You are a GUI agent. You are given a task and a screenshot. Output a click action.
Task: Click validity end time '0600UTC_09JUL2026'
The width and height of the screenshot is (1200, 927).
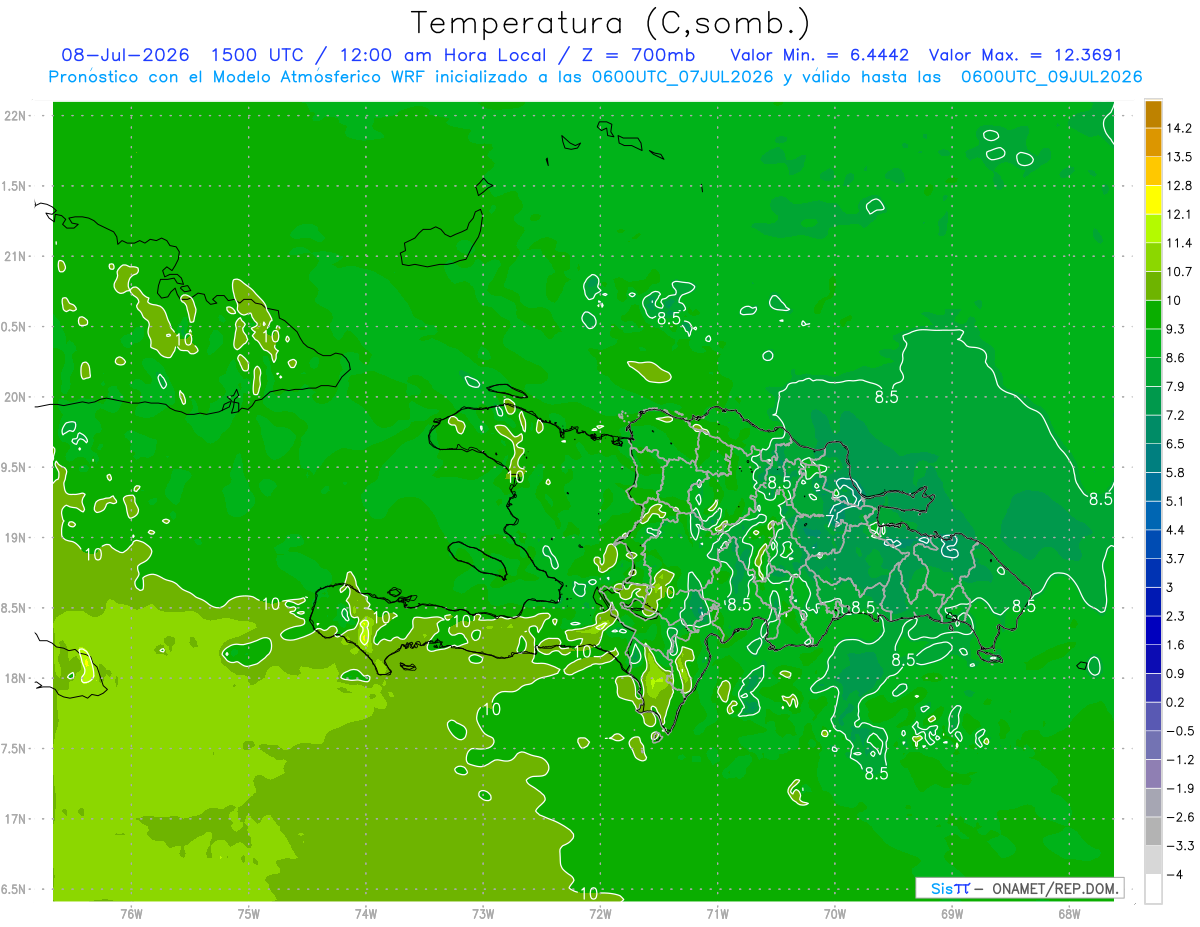(x=1052, y=77)
